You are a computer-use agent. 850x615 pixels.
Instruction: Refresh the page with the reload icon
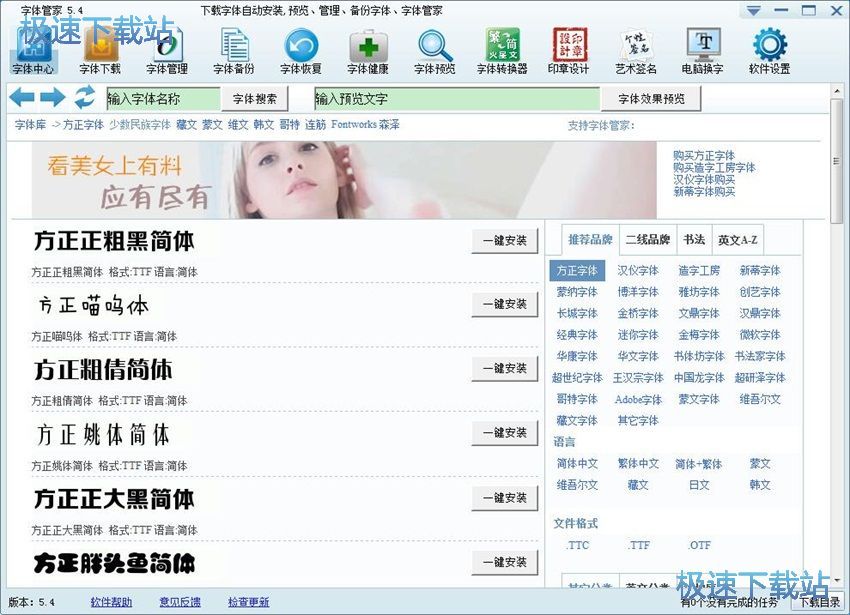click(x=85, y=98)
